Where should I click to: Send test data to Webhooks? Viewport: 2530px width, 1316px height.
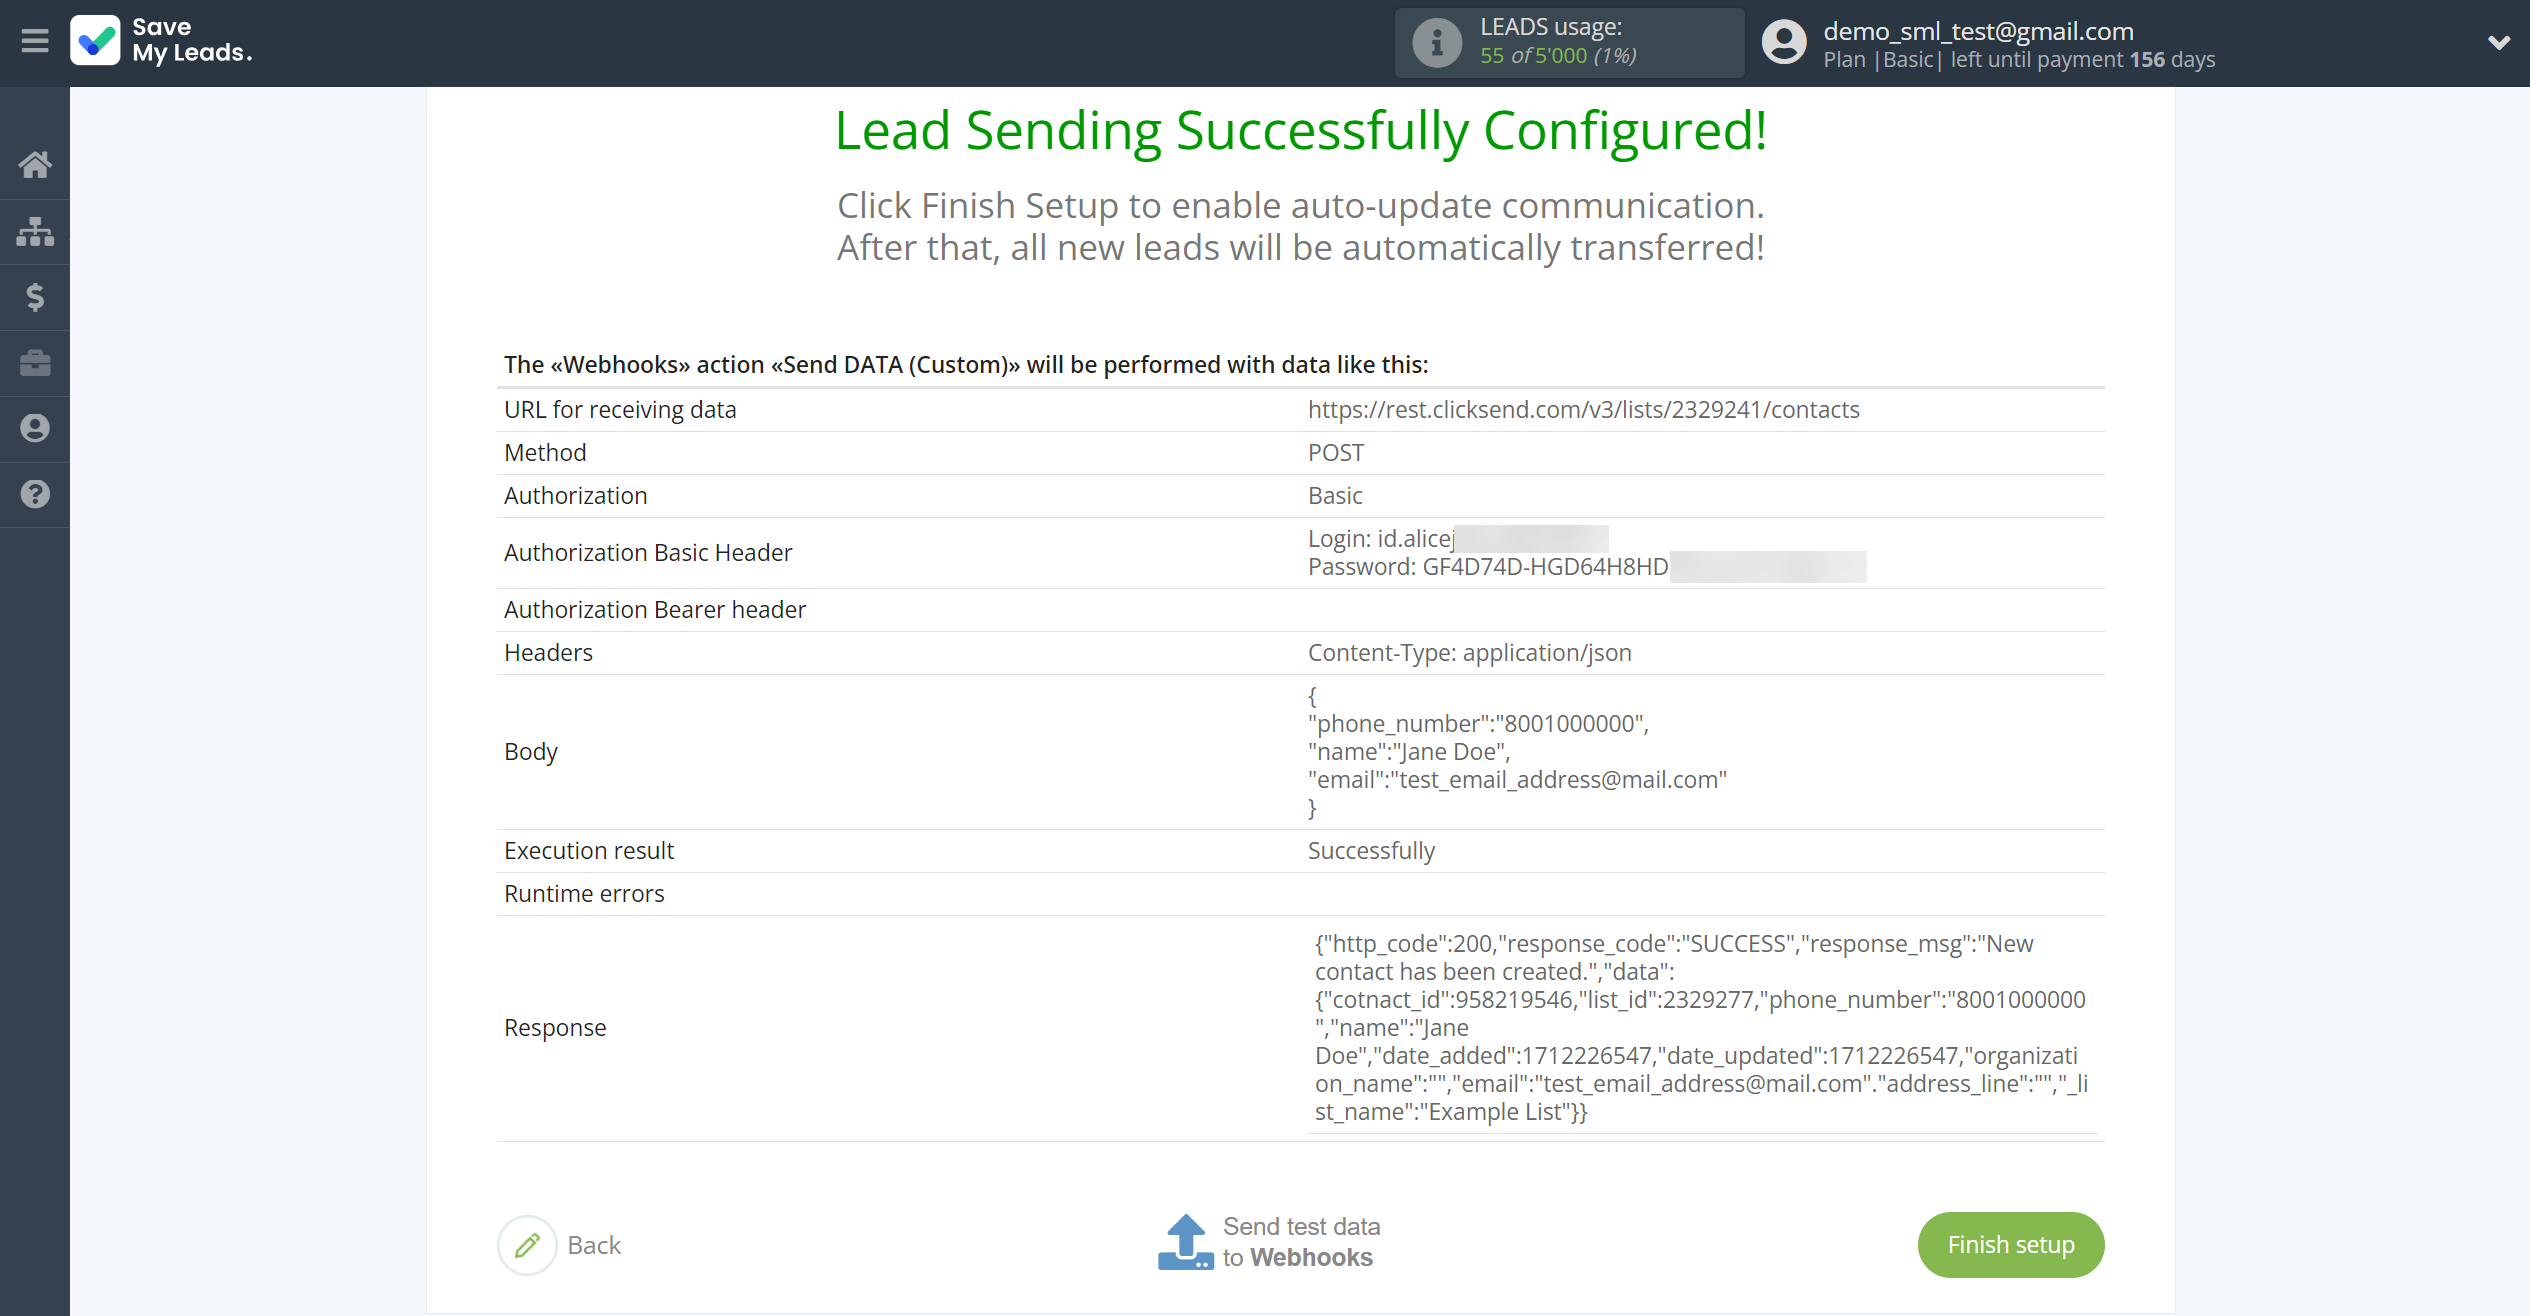pos(1269,1242)
